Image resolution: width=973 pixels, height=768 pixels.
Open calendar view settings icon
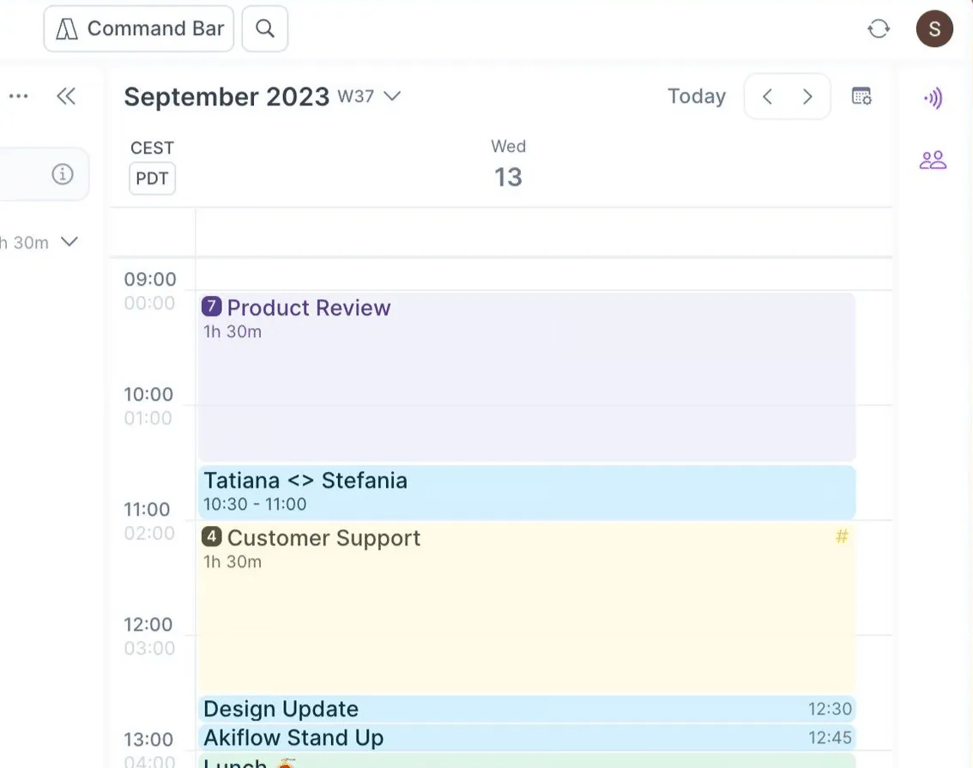click(861, 96)
